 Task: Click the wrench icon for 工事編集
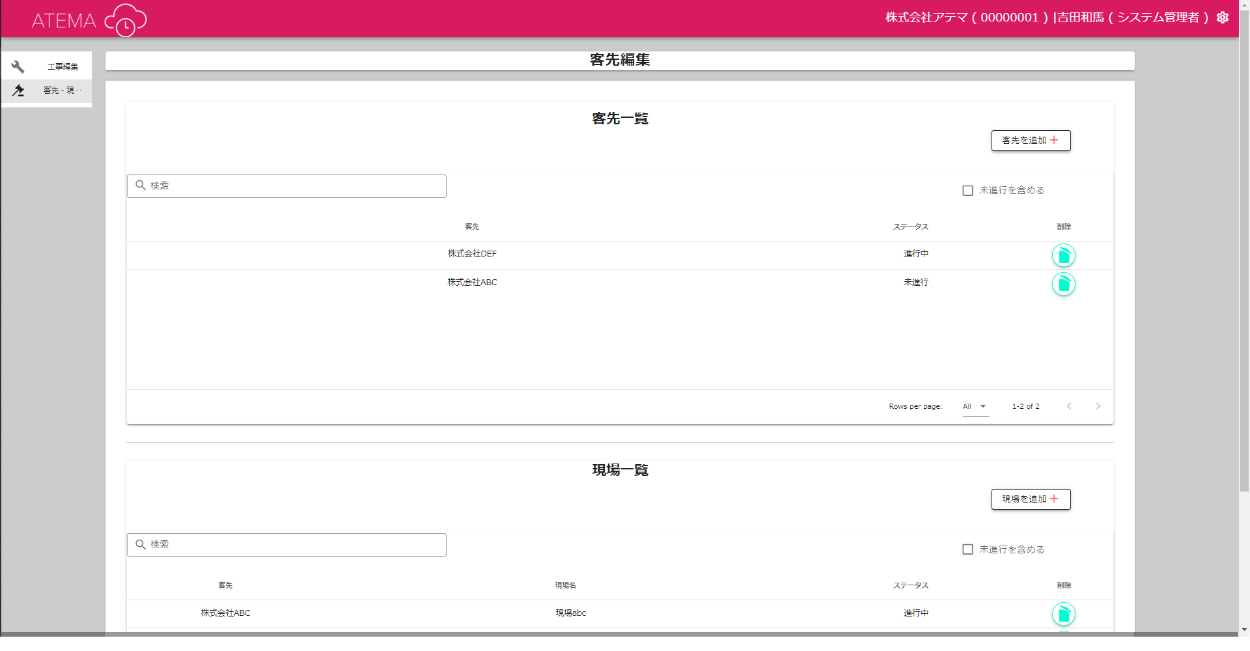[17, 67]
